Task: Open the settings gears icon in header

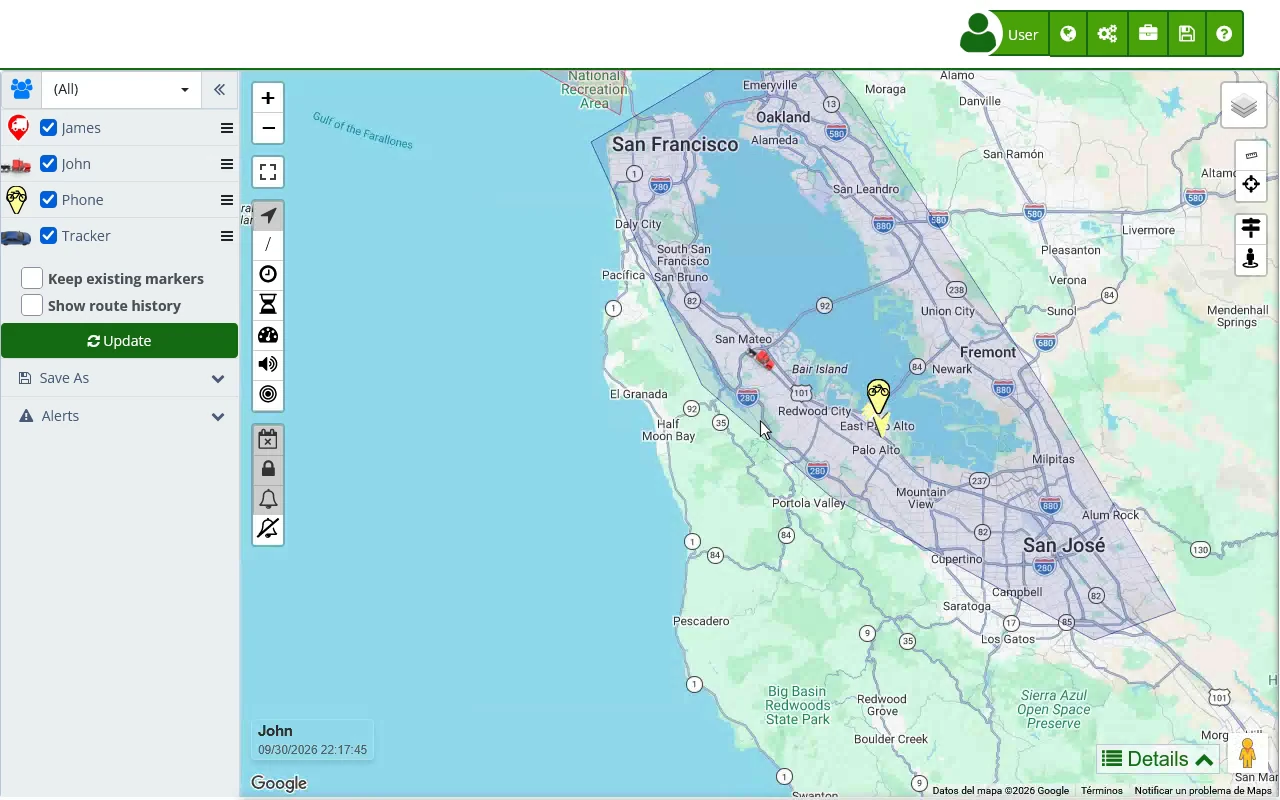Action: (1107, 34)
